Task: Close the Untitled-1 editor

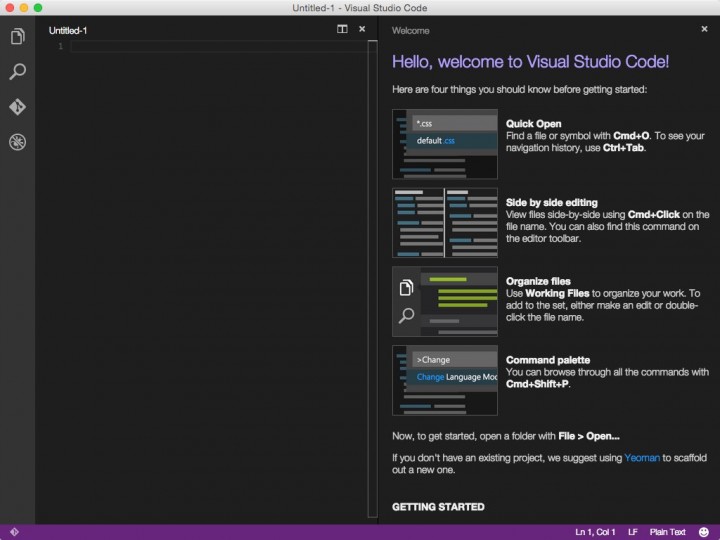Action: click(362, 29)
